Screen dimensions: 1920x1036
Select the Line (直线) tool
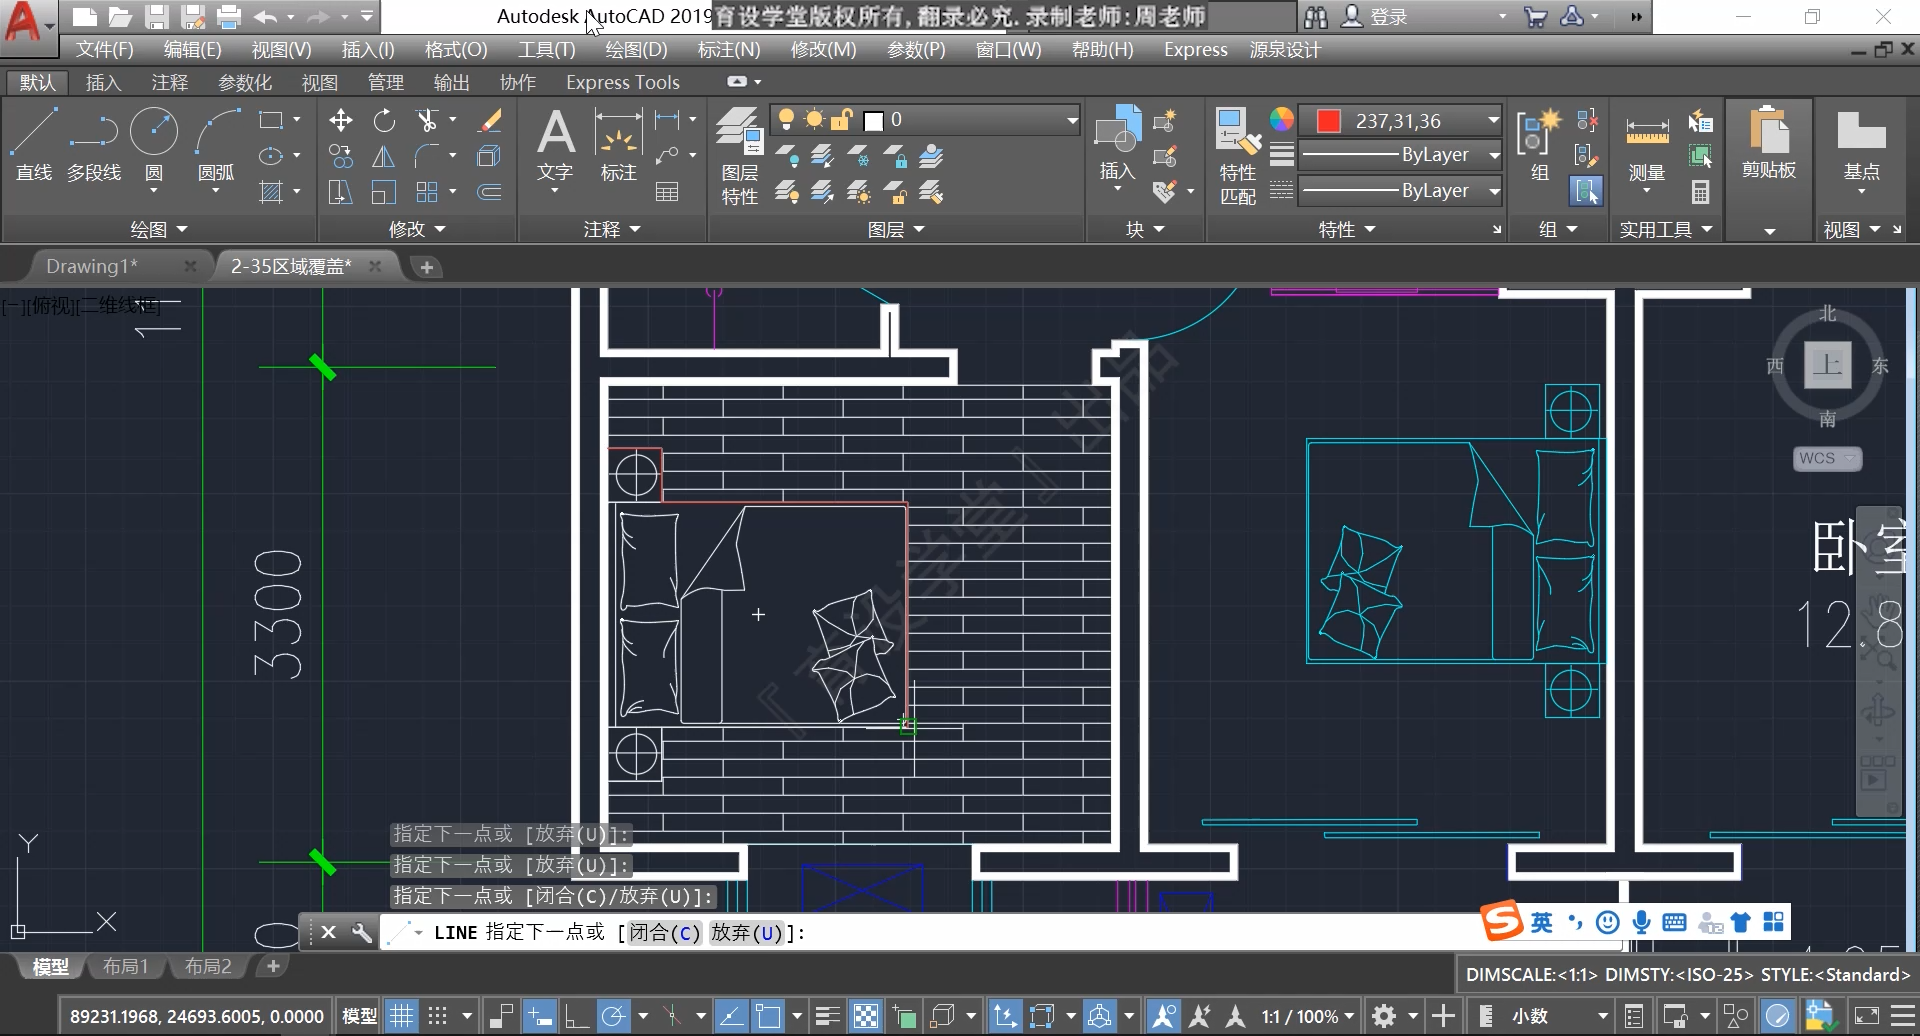point(34,145)
